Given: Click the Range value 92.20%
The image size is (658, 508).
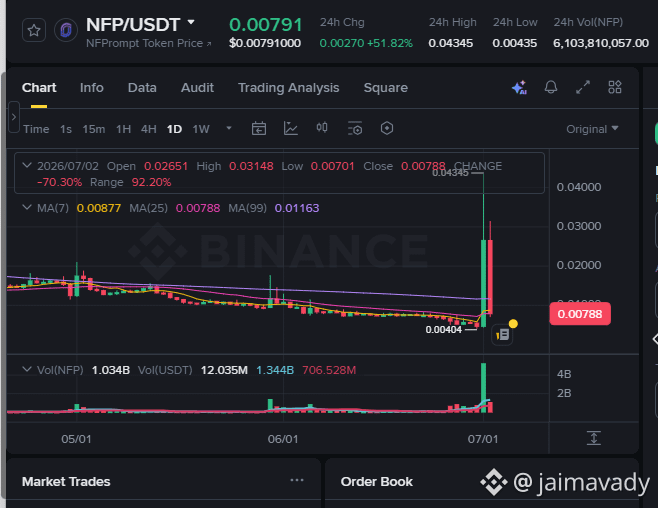Looking at the screenshot, I should coord(151,182).
